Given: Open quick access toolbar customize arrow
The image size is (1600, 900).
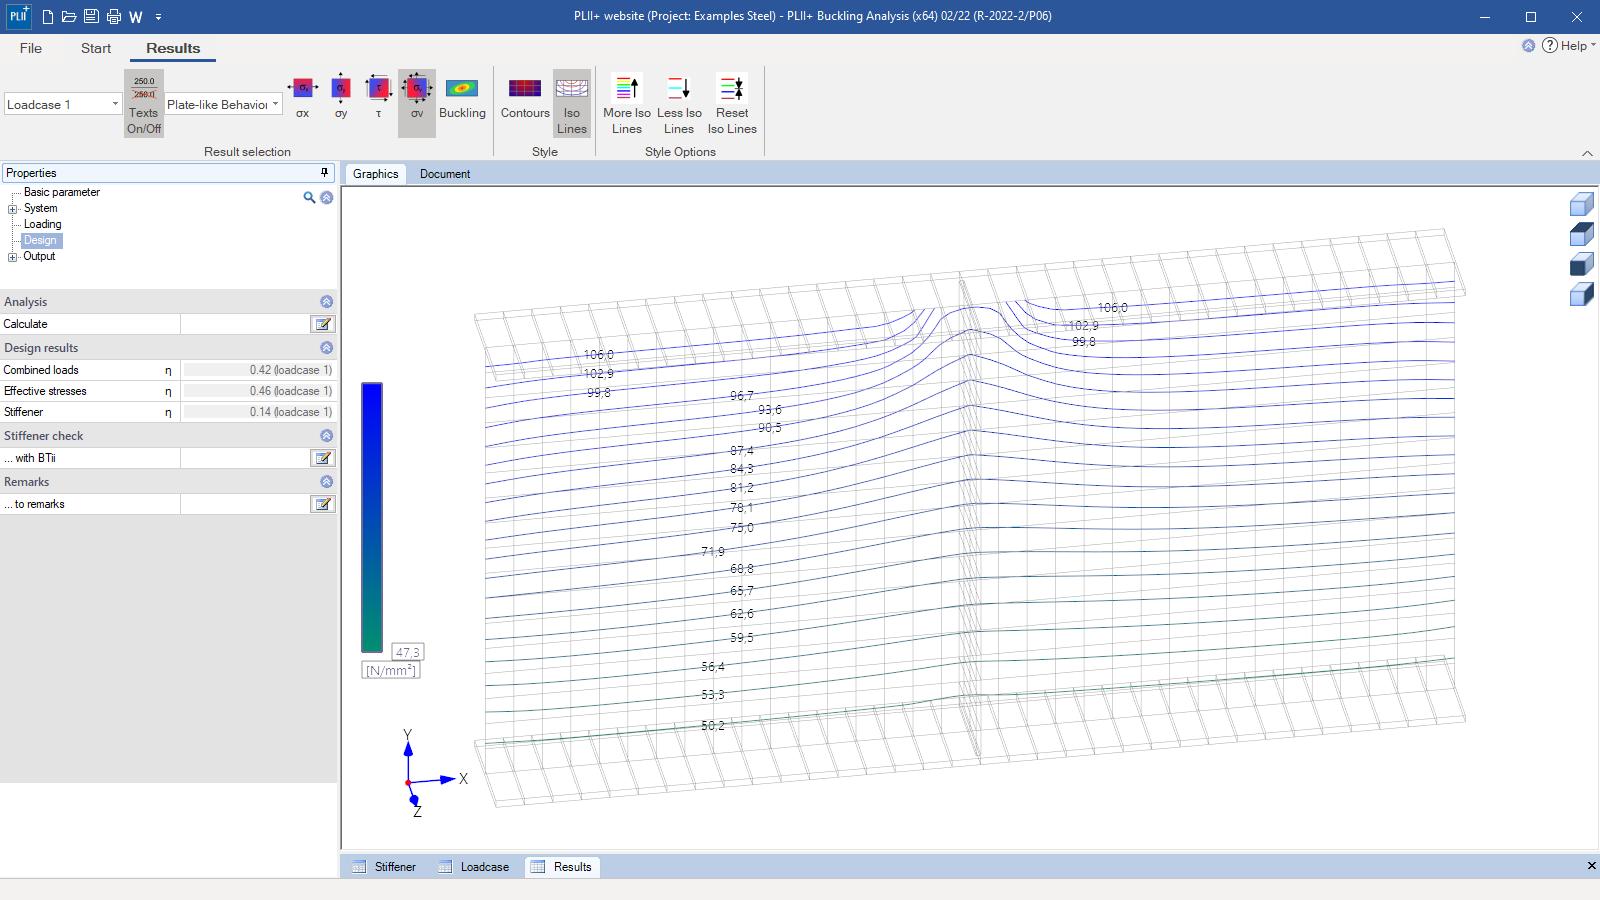Looking at the screenshot, I should coord(158,17).
